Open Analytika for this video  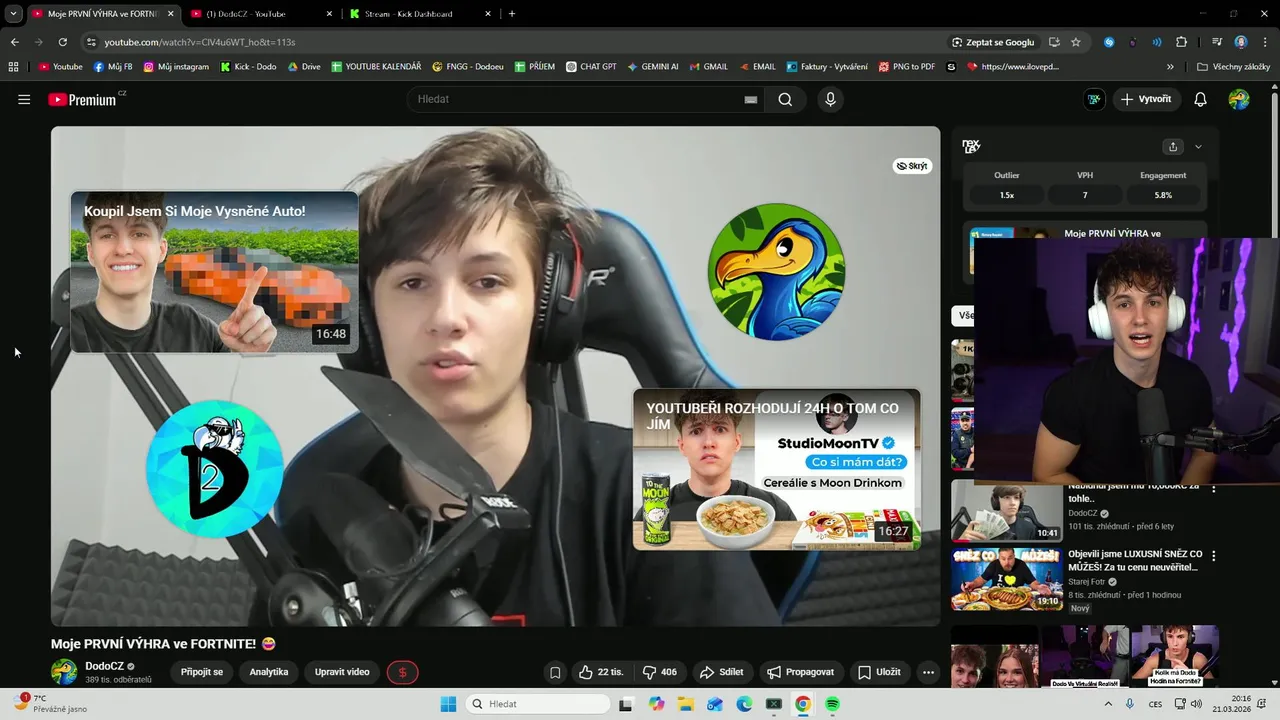(x=269, y=672)
